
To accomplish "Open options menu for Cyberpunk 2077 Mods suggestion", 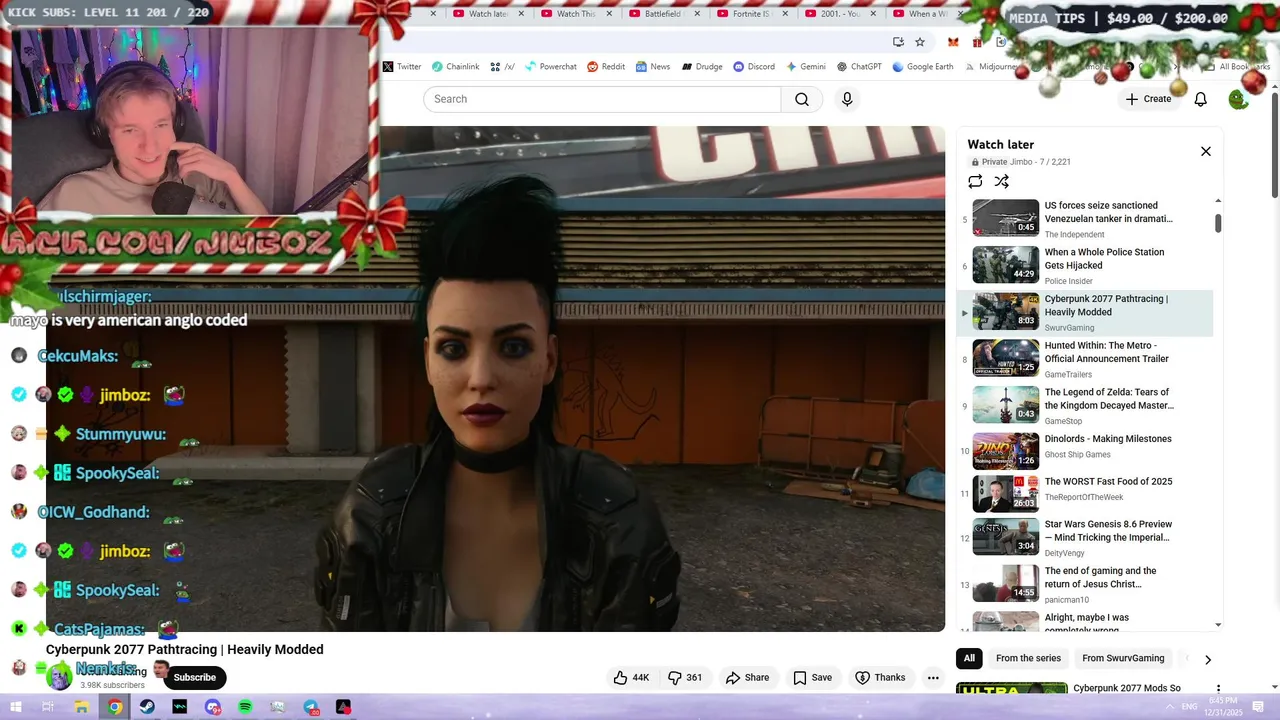I will click(x=1218, y=689).
